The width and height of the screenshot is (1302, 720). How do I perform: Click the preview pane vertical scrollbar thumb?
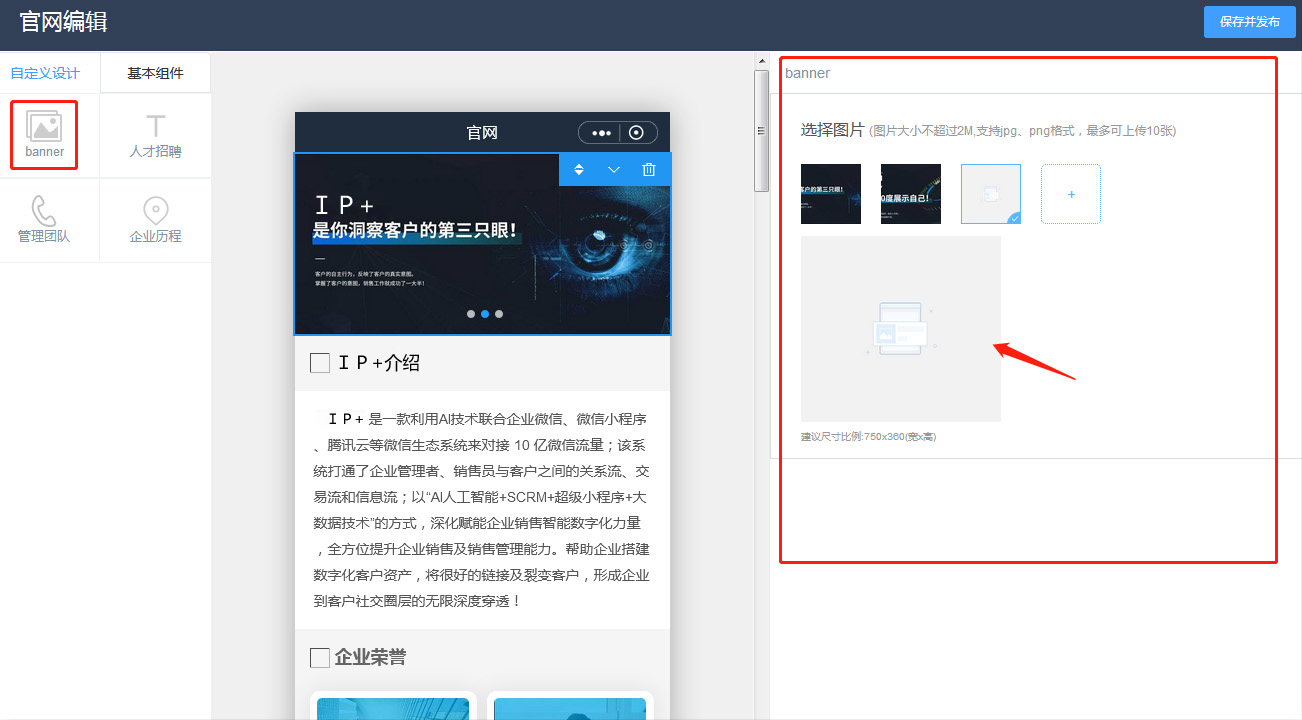pyautogui.click(x=761, y=130)
